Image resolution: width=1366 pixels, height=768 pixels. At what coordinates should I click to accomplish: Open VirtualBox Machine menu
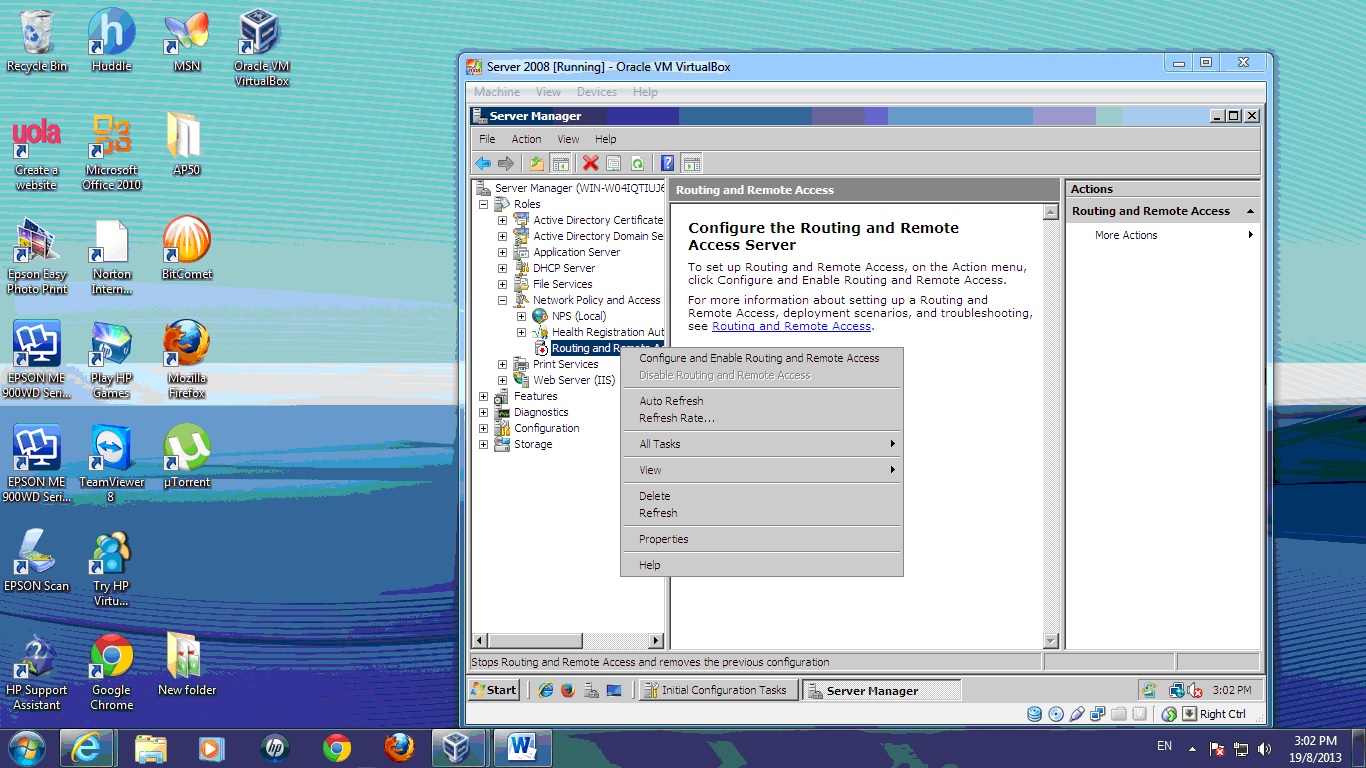pos(497,92)
